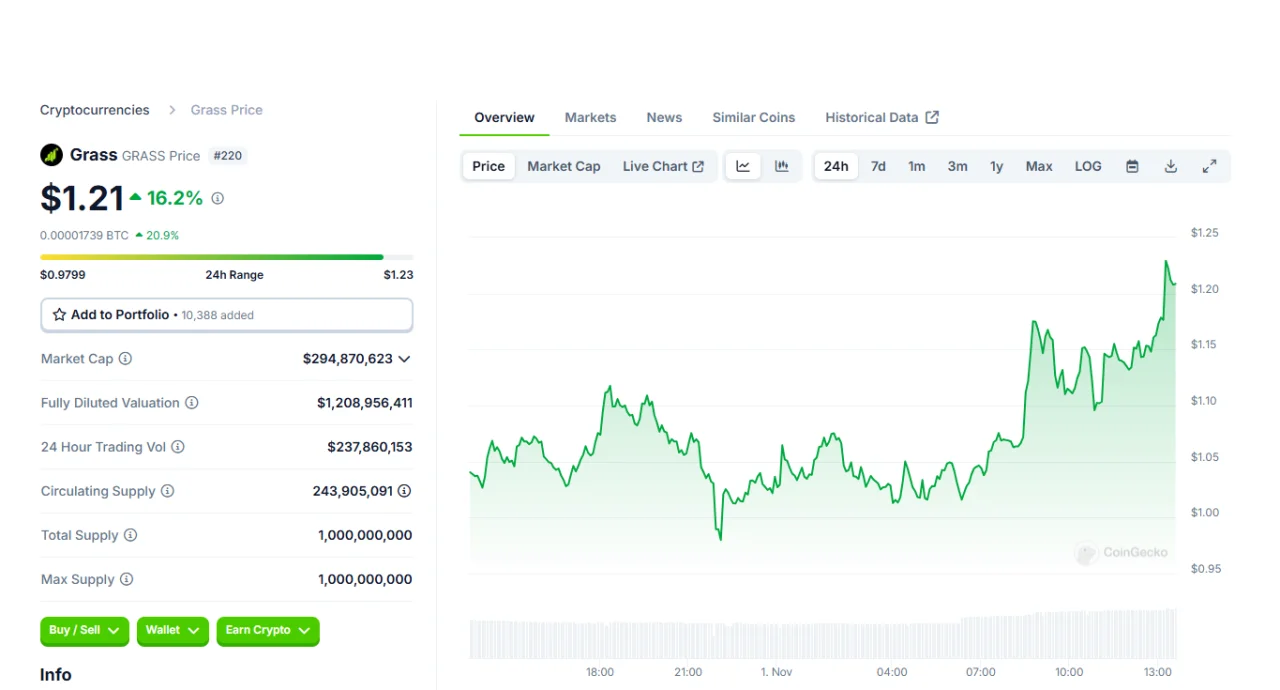Open the Wallet dropdown
Viewport: 1280px width, 690px height.
click(x=173, y=631)
